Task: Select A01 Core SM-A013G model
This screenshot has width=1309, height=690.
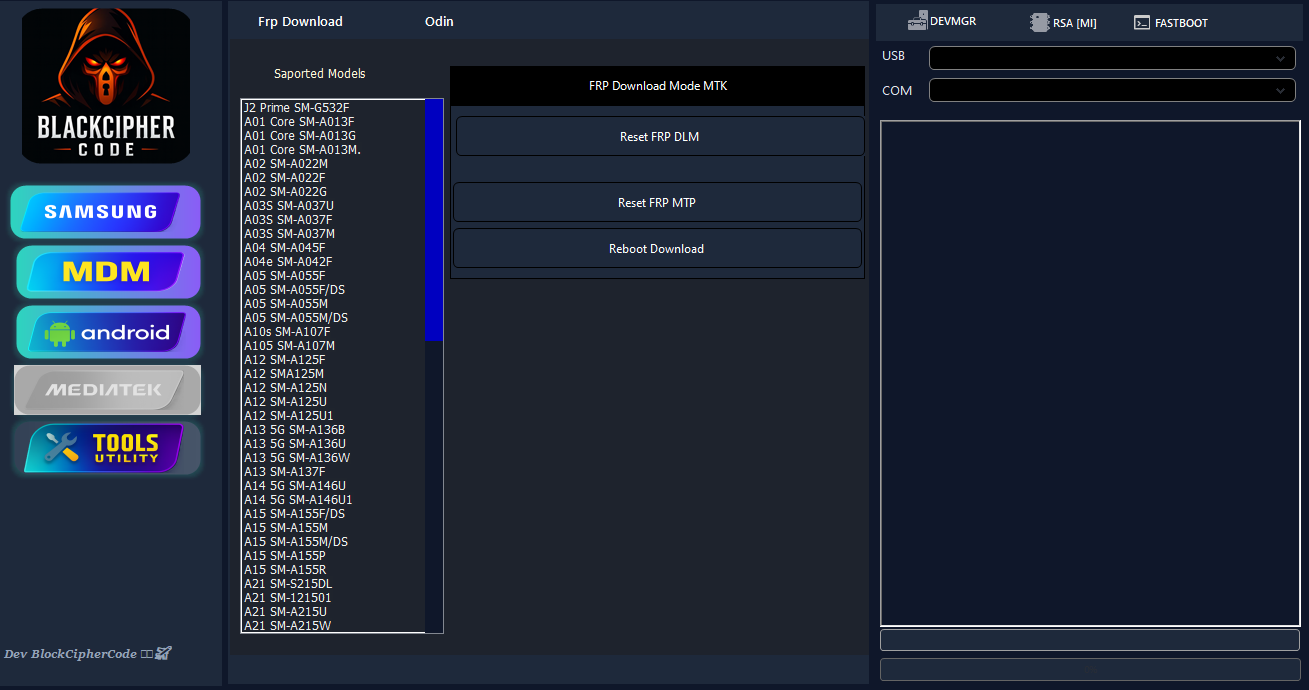Action: click(300, 135)
